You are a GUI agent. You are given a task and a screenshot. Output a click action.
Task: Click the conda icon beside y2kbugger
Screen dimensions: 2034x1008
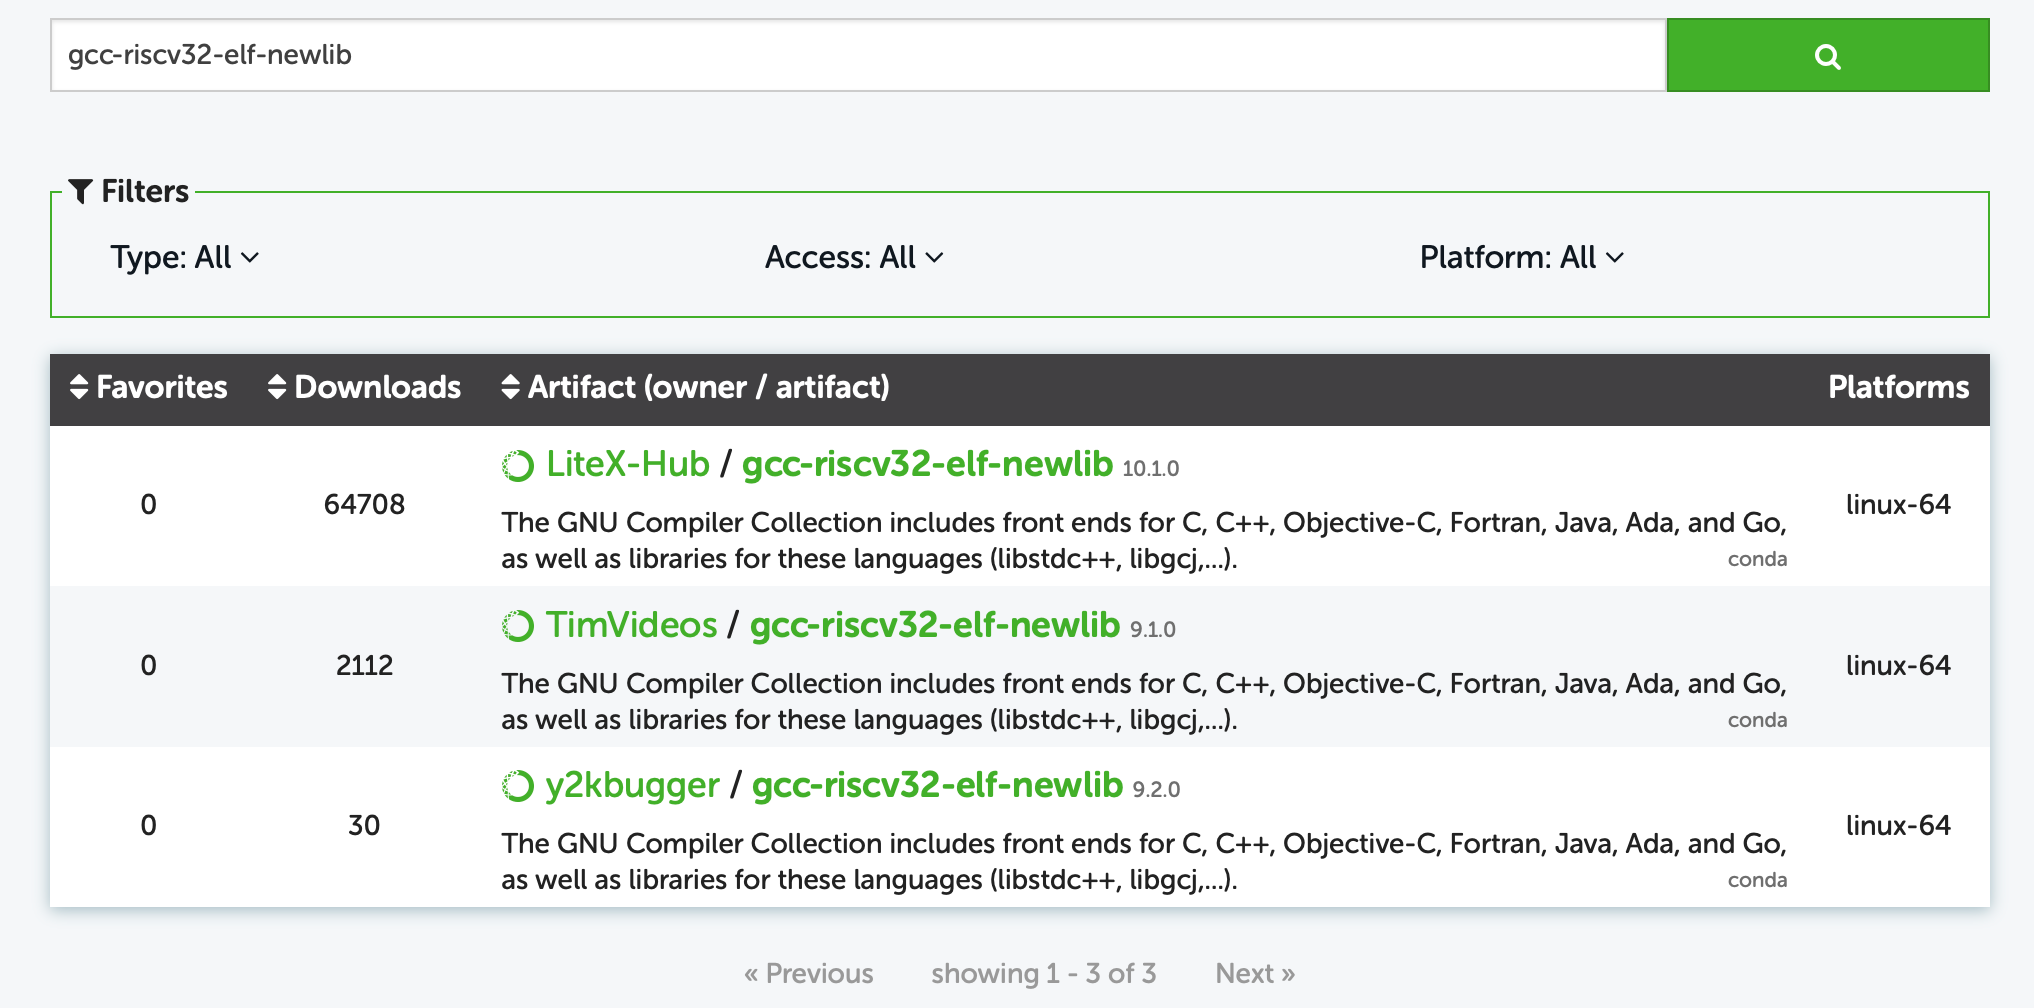518,786
